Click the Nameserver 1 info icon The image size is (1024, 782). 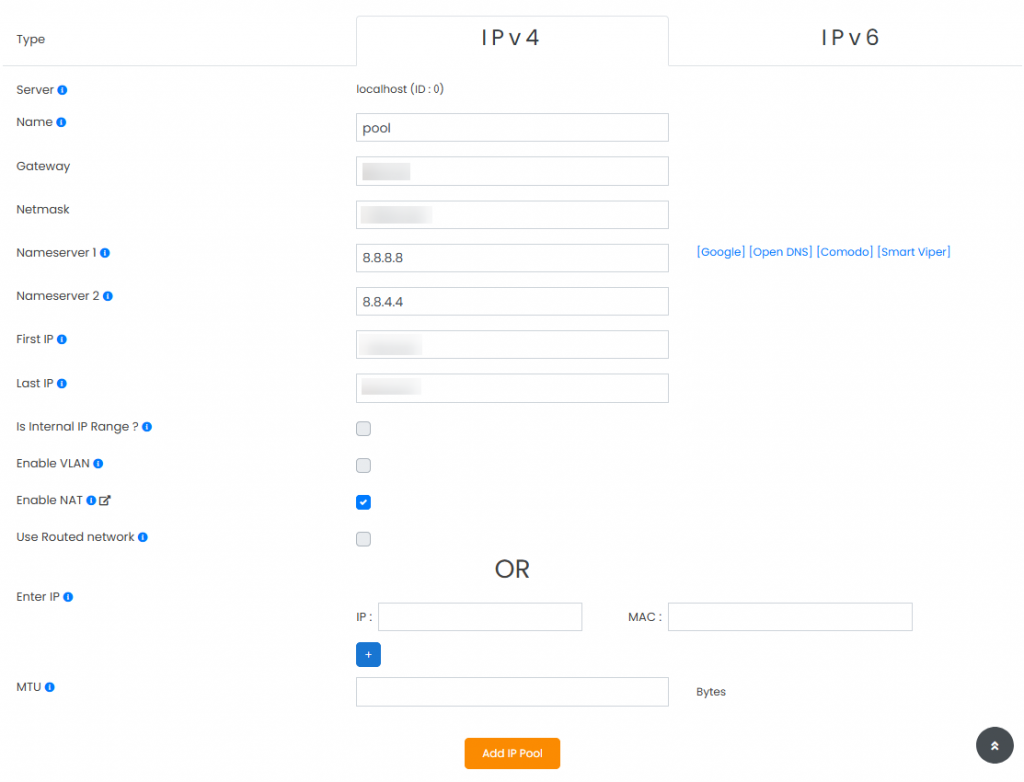click(x=105, y=254)
